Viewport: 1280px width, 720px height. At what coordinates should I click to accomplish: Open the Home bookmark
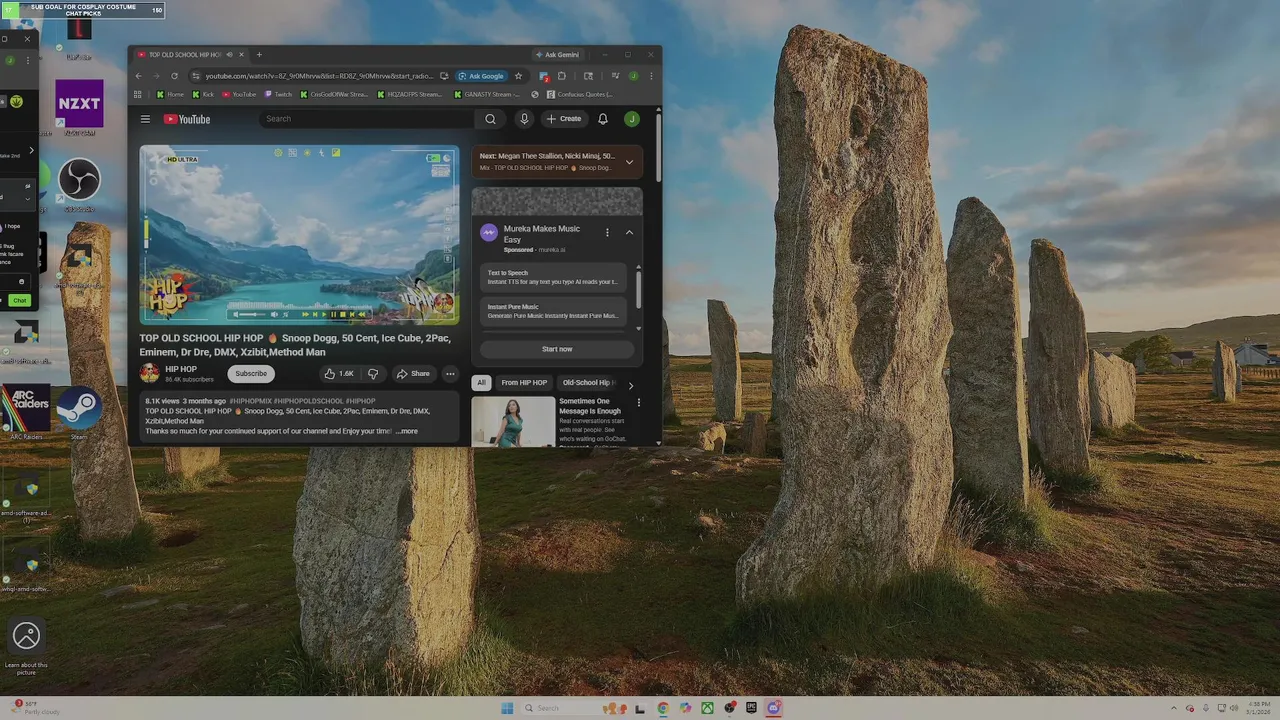coord(170,95)
